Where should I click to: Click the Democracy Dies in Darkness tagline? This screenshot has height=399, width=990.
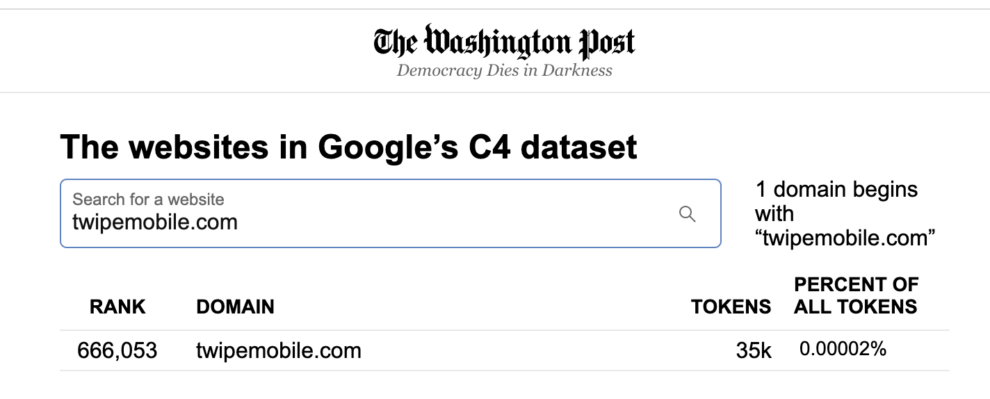click(504, 70)
